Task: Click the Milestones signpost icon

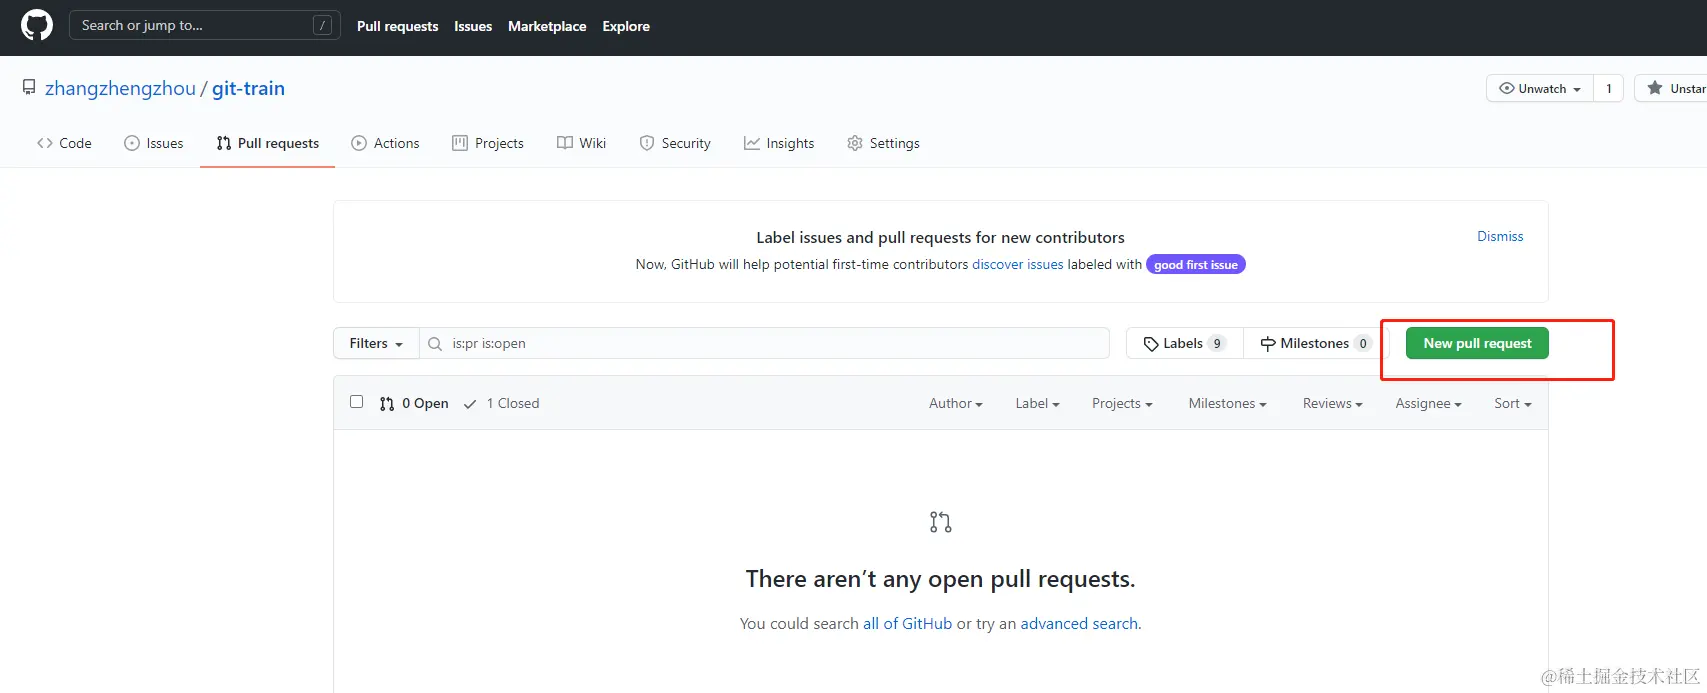Action: click(1268, 344)
